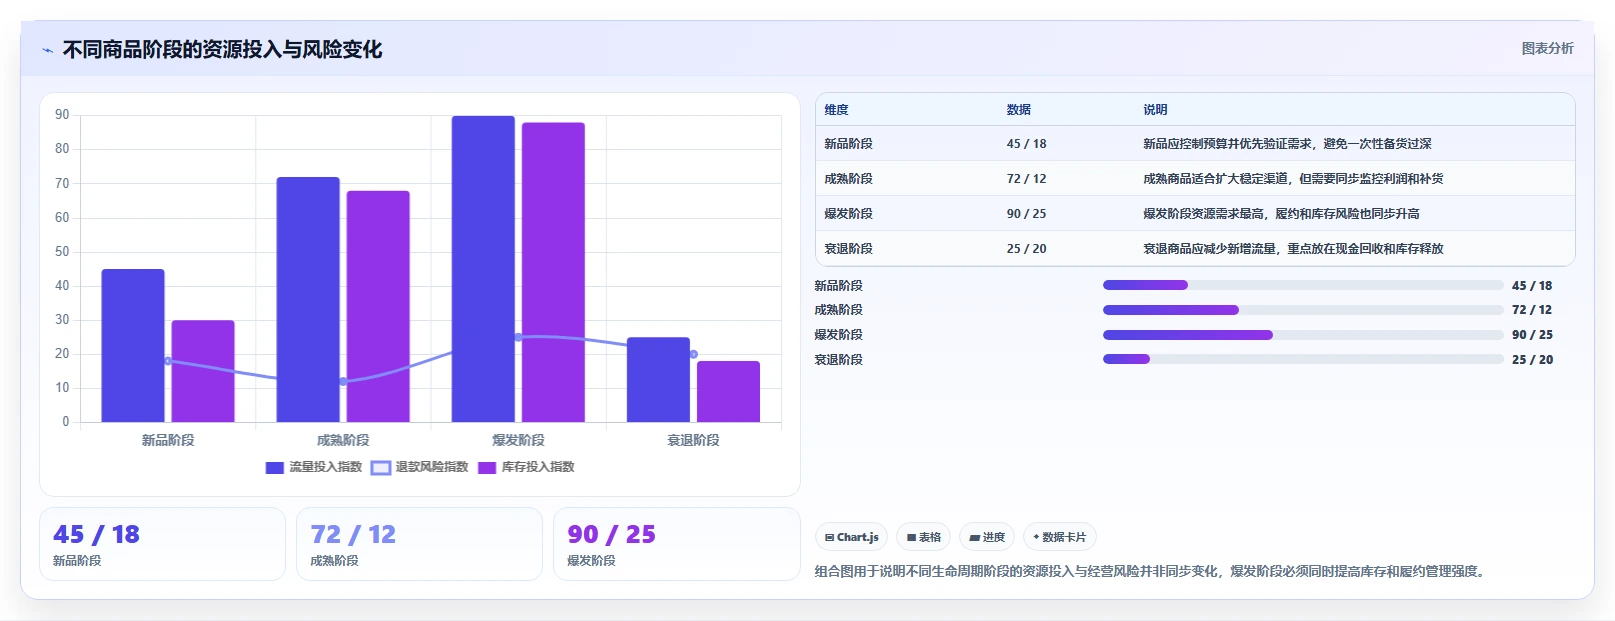The width and height of the screenshot is (1615, 621).
Task: Click table value 90 / 25
Action: pos(1026,214)
